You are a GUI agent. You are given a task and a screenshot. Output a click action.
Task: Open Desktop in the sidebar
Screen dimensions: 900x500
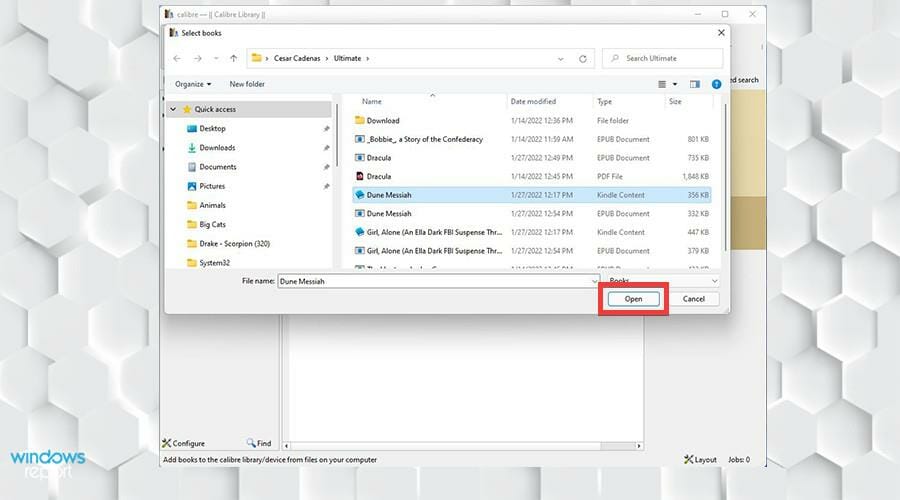pos(212,129)
